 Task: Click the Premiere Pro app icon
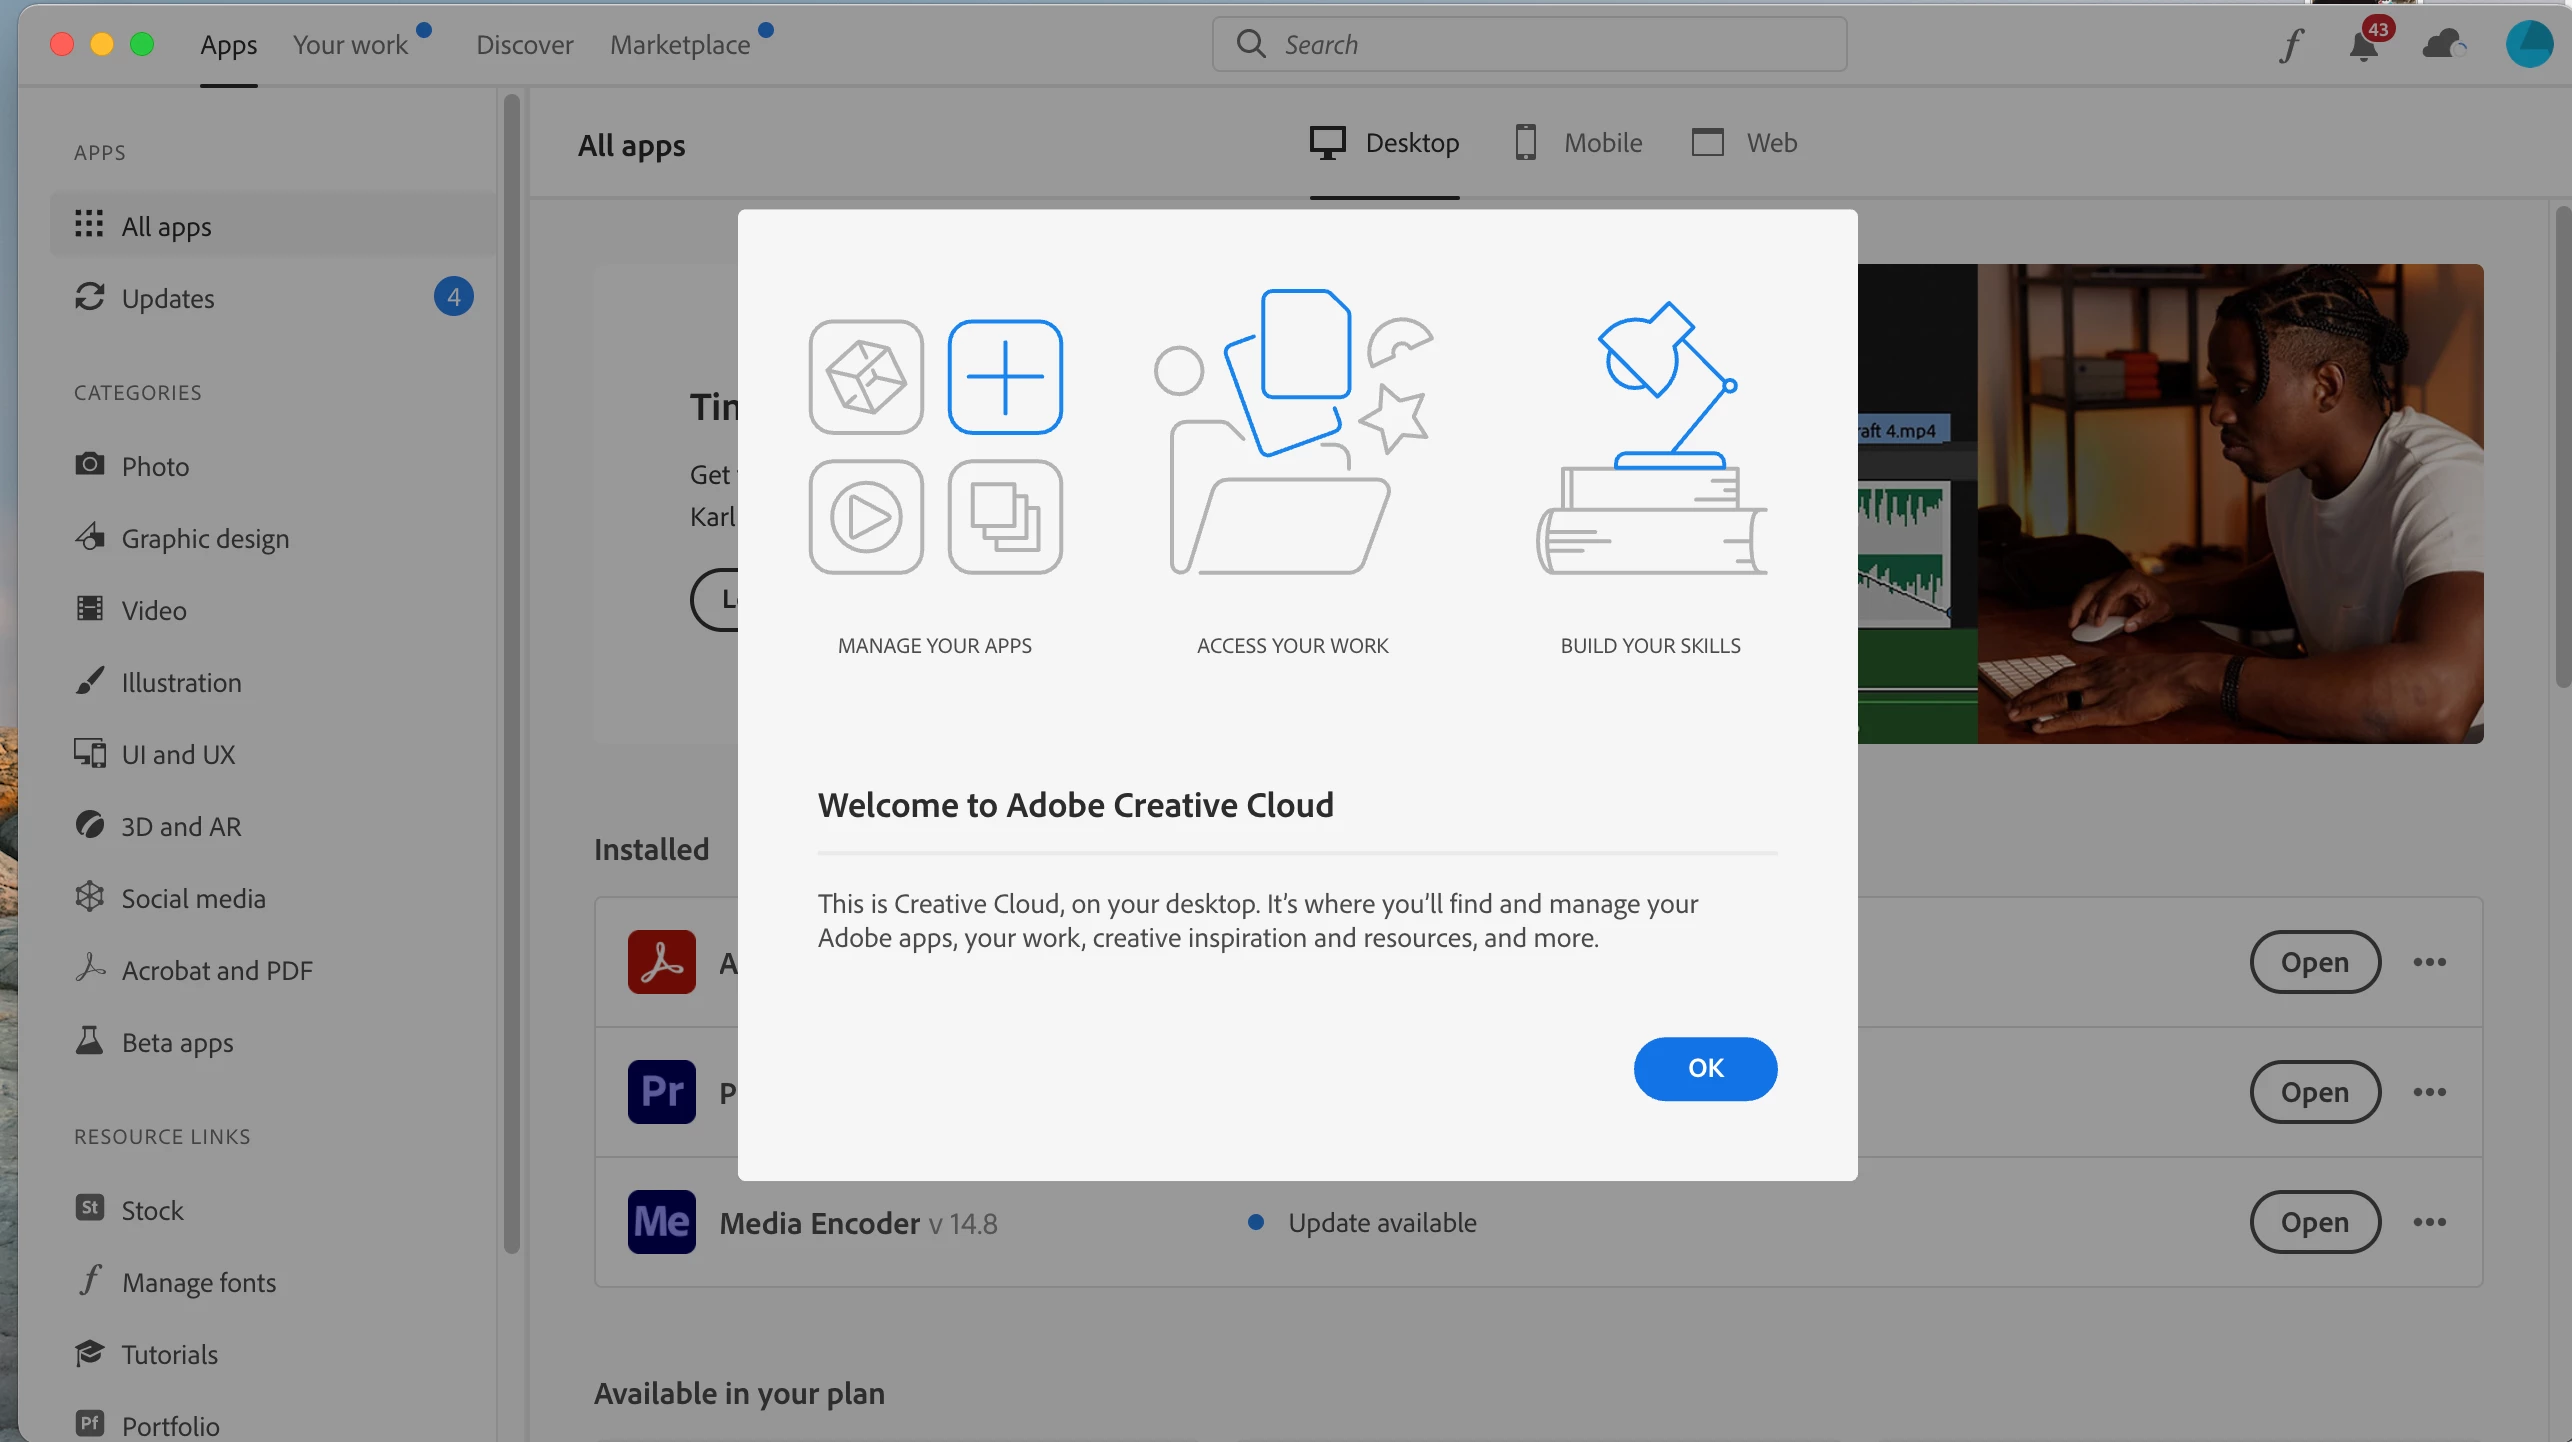coord(661,1092)
